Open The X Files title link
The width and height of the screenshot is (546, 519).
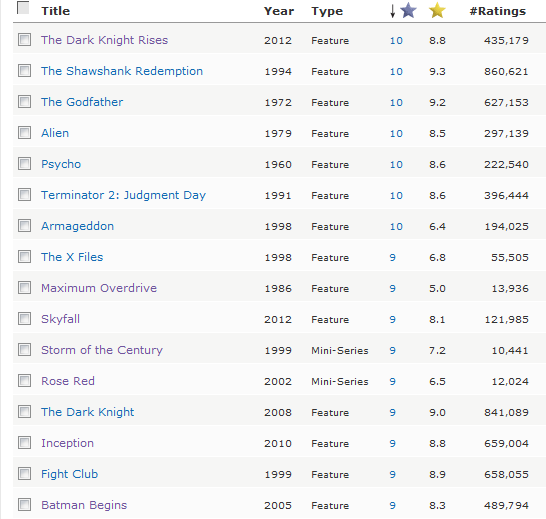pos(72,257)
